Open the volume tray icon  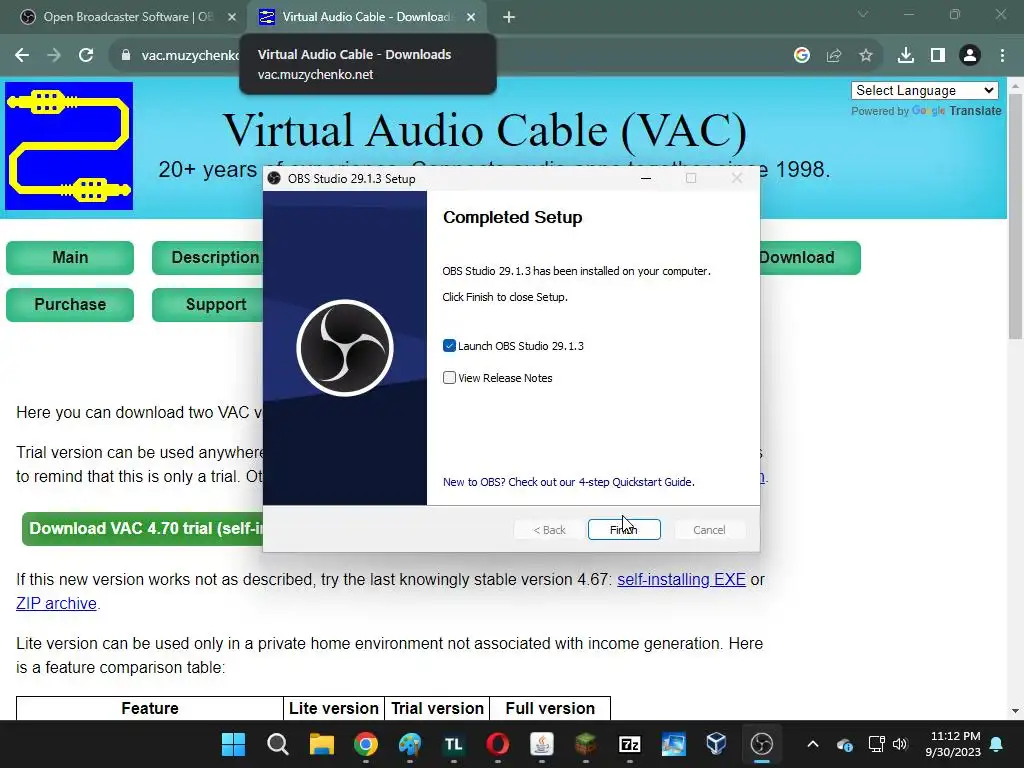(x=900, y=744)
